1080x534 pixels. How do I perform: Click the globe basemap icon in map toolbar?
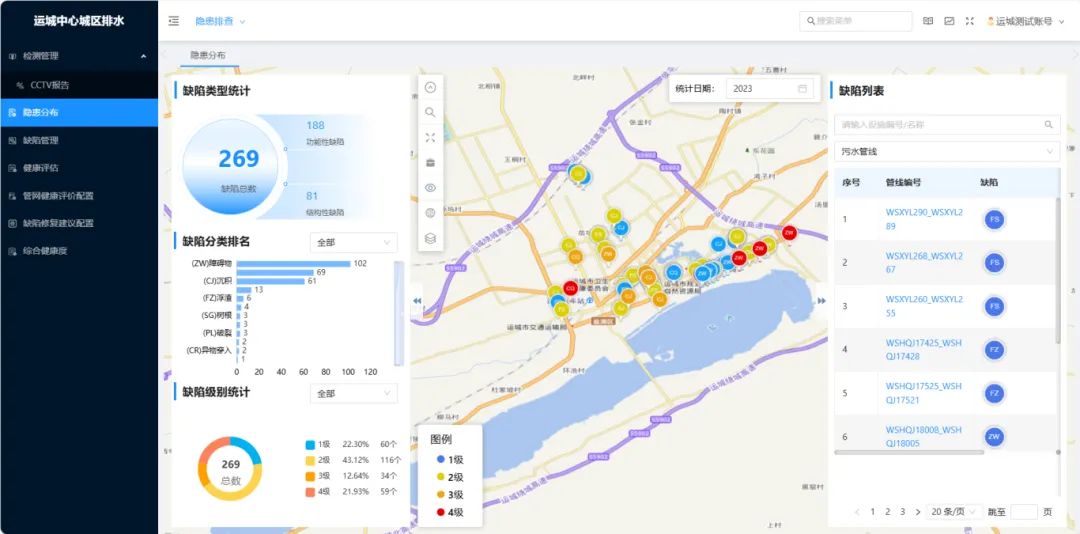pos(430,213)
